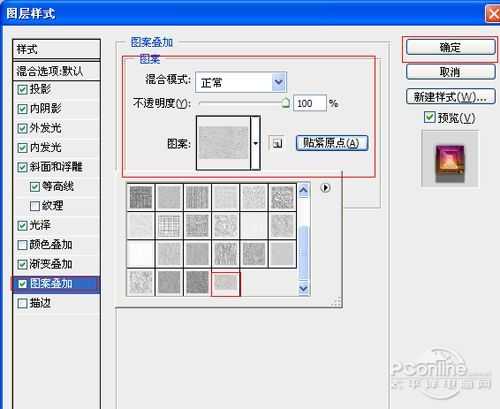
Task: Click the 新建样式 new style button
Action: tap(450, 97)
